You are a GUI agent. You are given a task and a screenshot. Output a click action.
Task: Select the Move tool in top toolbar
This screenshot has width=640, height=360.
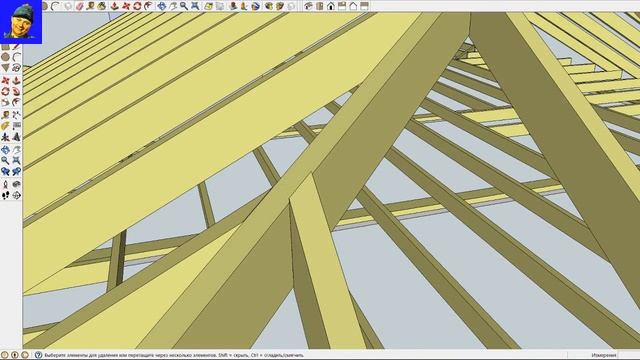click(126, 6)
